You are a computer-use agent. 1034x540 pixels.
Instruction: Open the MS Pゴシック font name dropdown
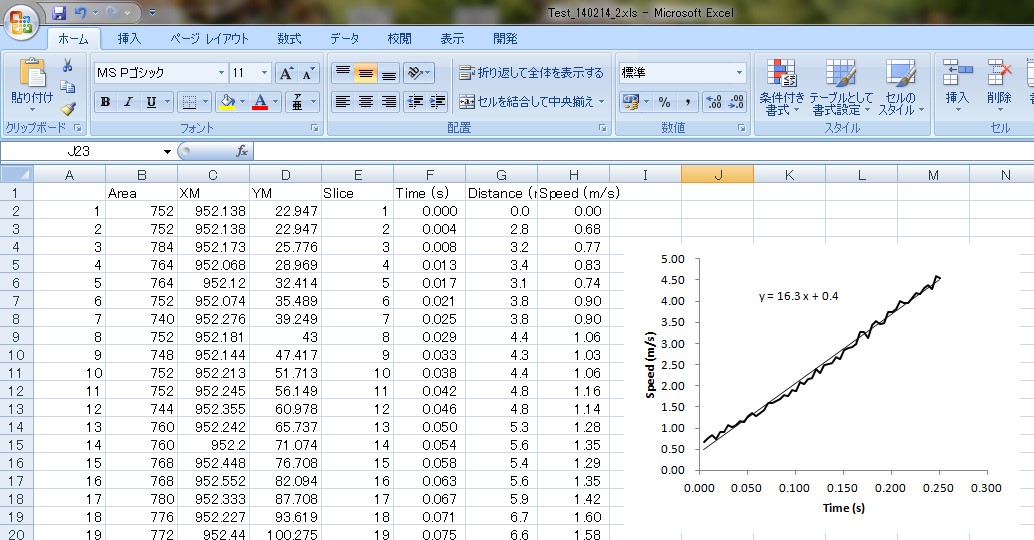coord(221,73)
